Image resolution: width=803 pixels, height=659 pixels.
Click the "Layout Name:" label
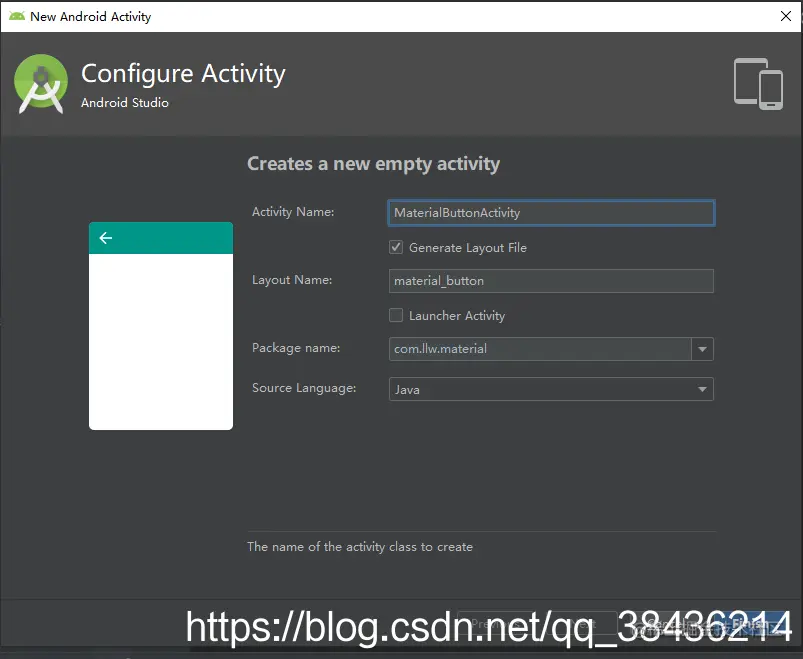(292, 280)
